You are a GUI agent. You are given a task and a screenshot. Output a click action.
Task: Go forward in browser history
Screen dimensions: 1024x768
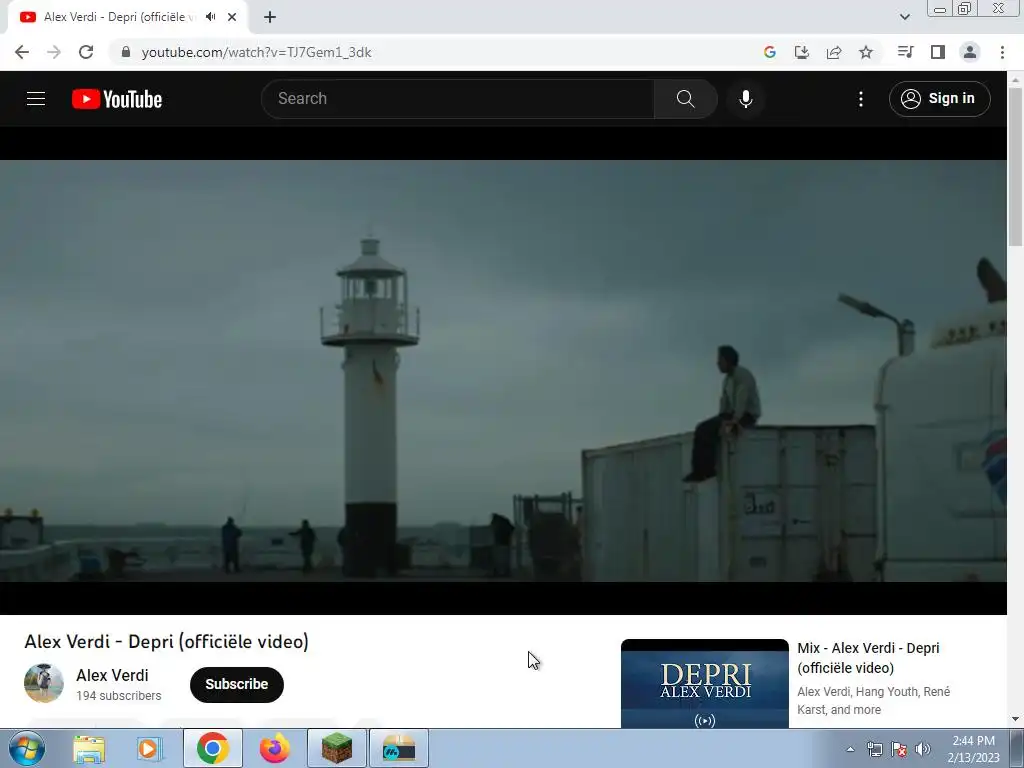pyautogui.click(x=54, y=52)
